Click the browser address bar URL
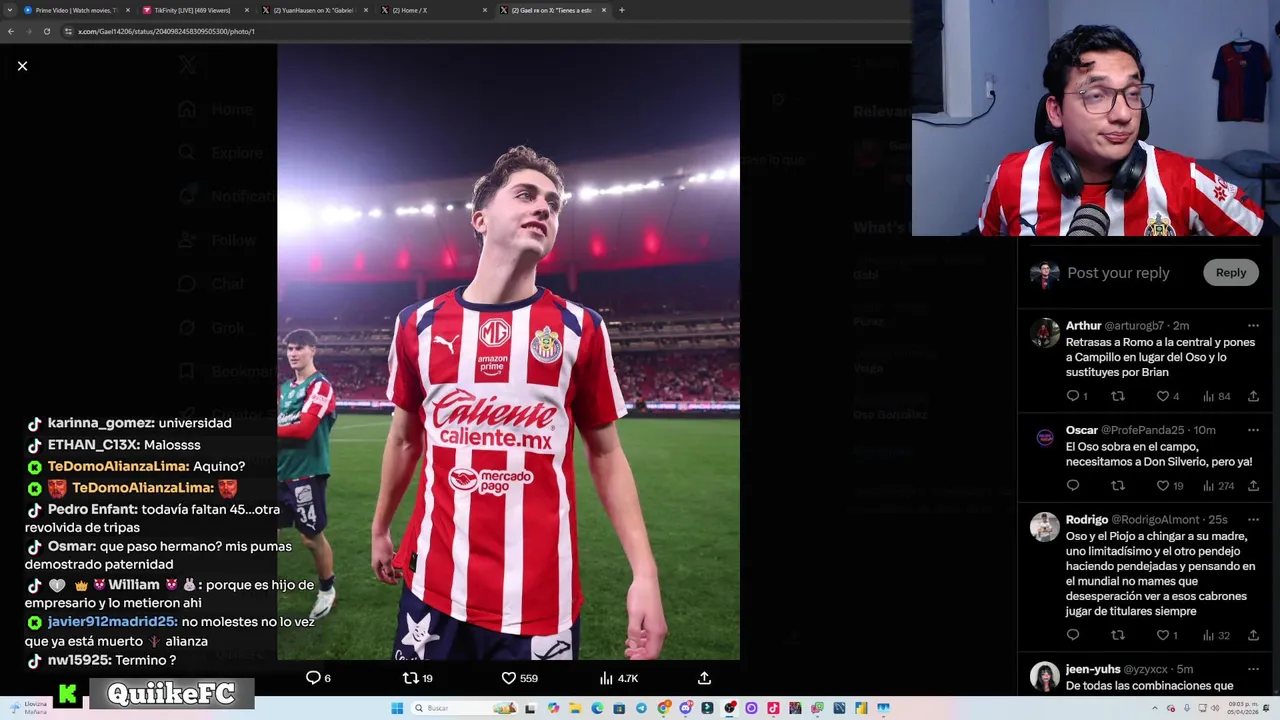1280x720 pixels. pos(166,31)
